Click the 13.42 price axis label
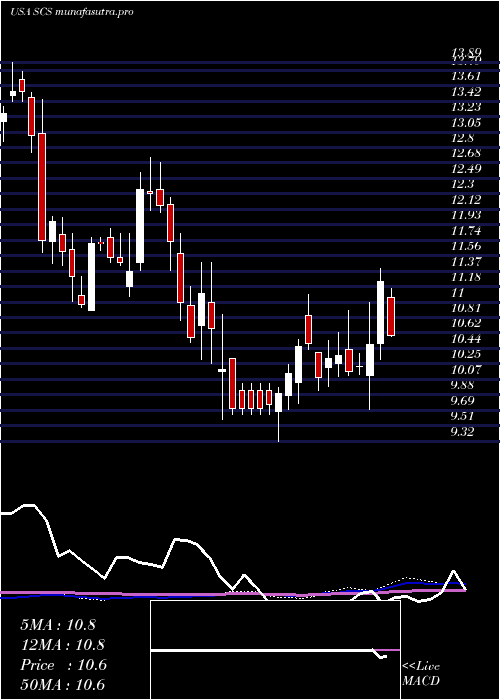The width and height of the screenshot is (500, 700). [x=467, y=92]
